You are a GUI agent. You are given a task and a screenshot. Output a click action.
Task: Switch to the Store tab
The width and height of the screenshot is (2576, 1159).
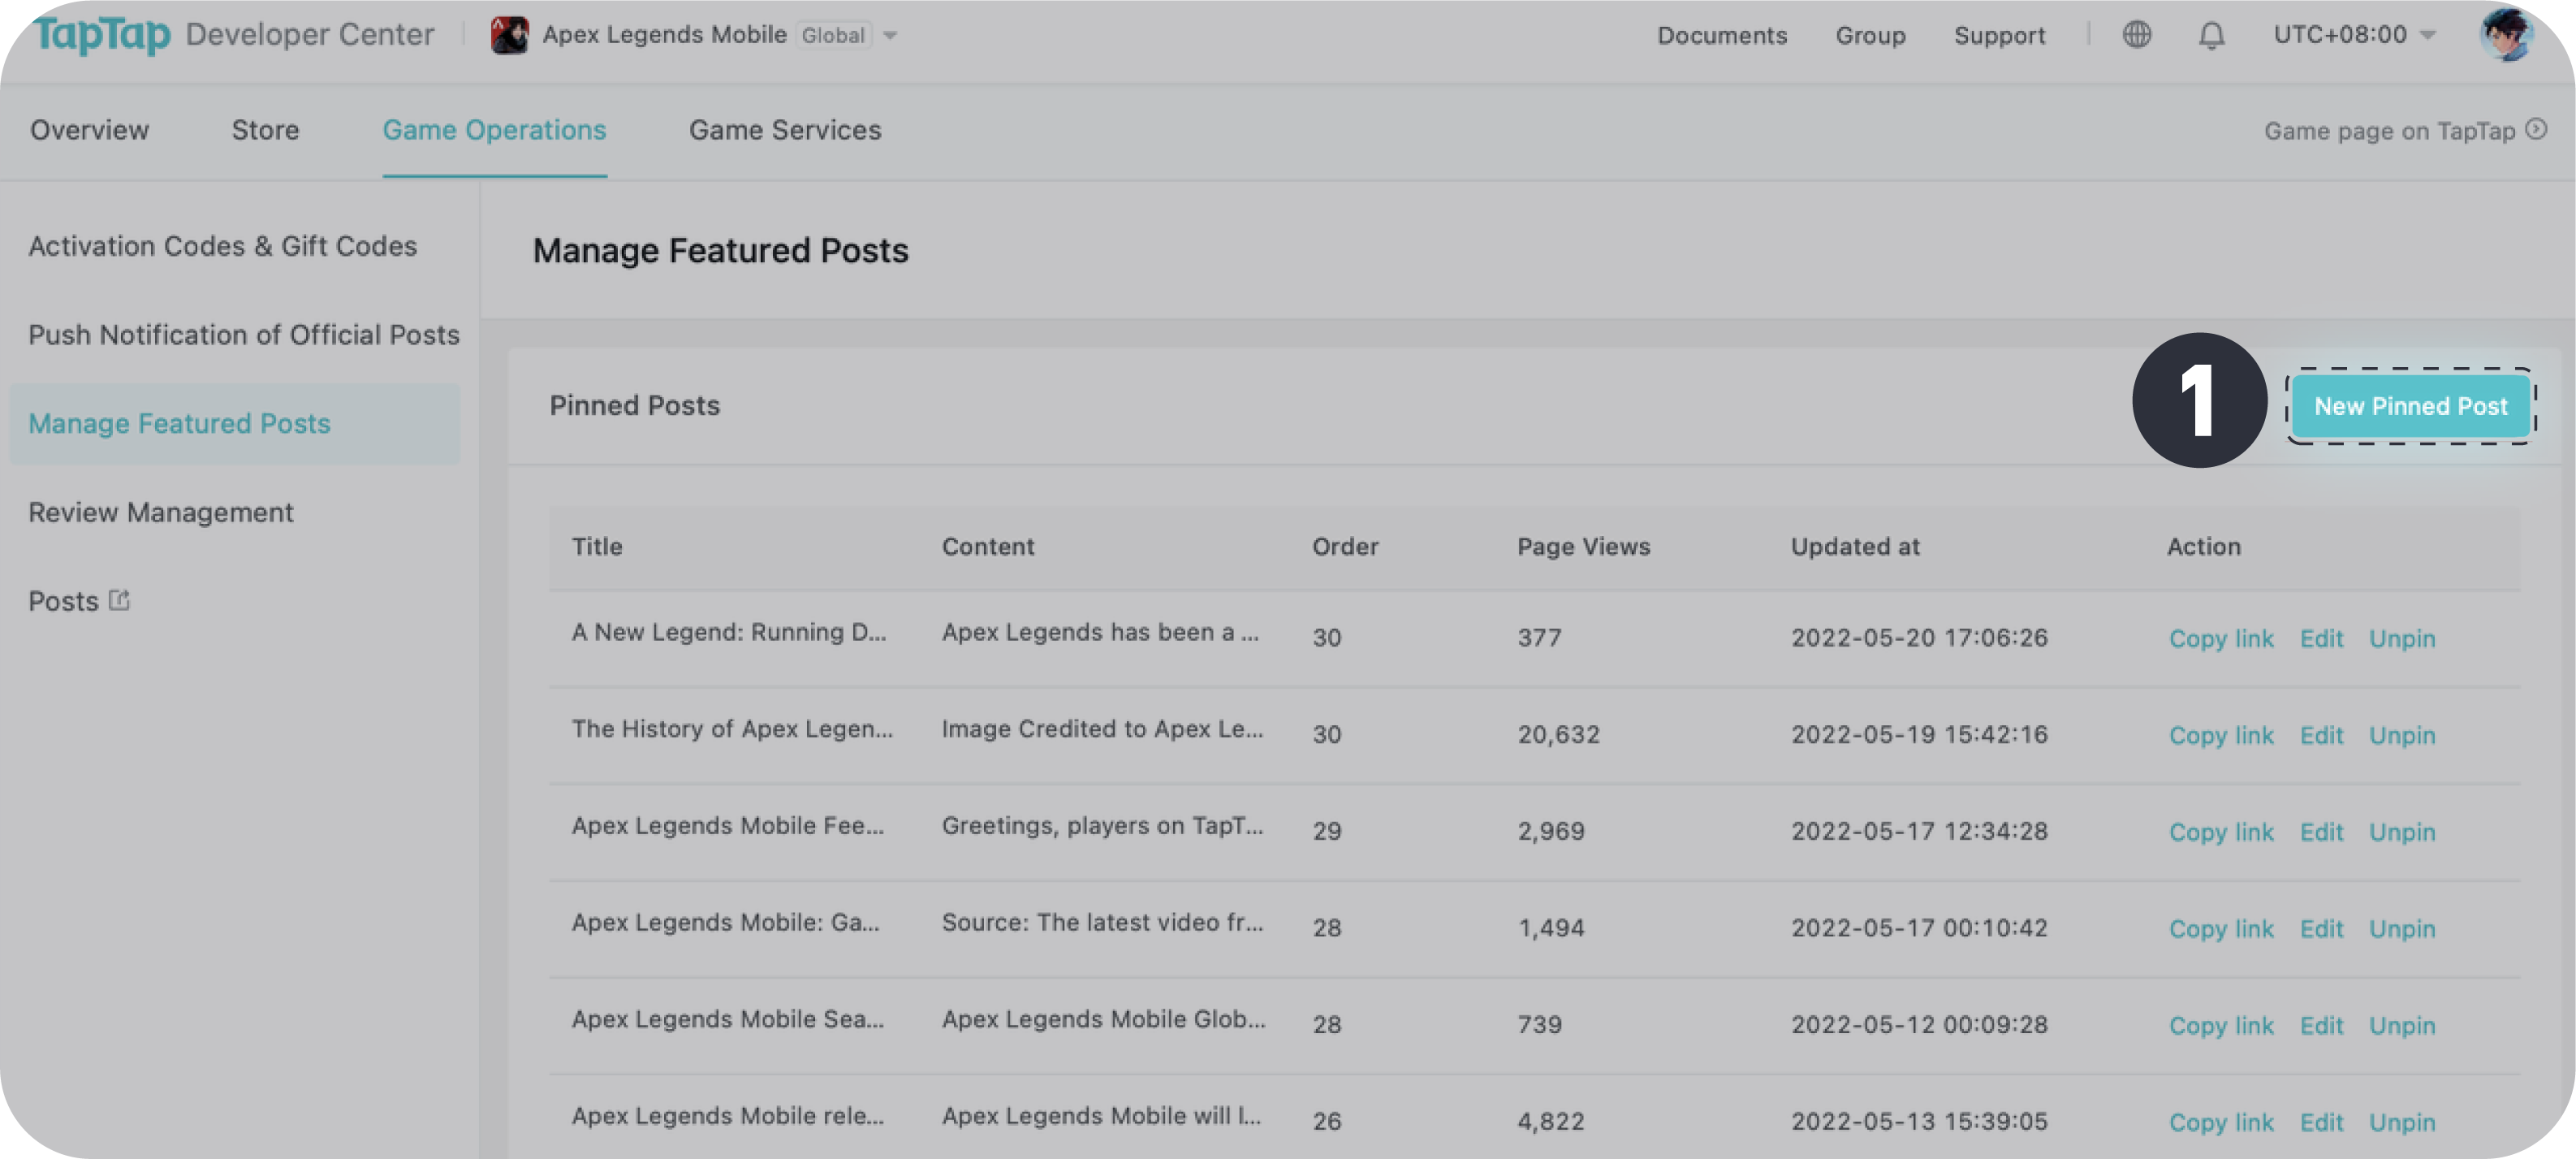(x=265, y=130)
